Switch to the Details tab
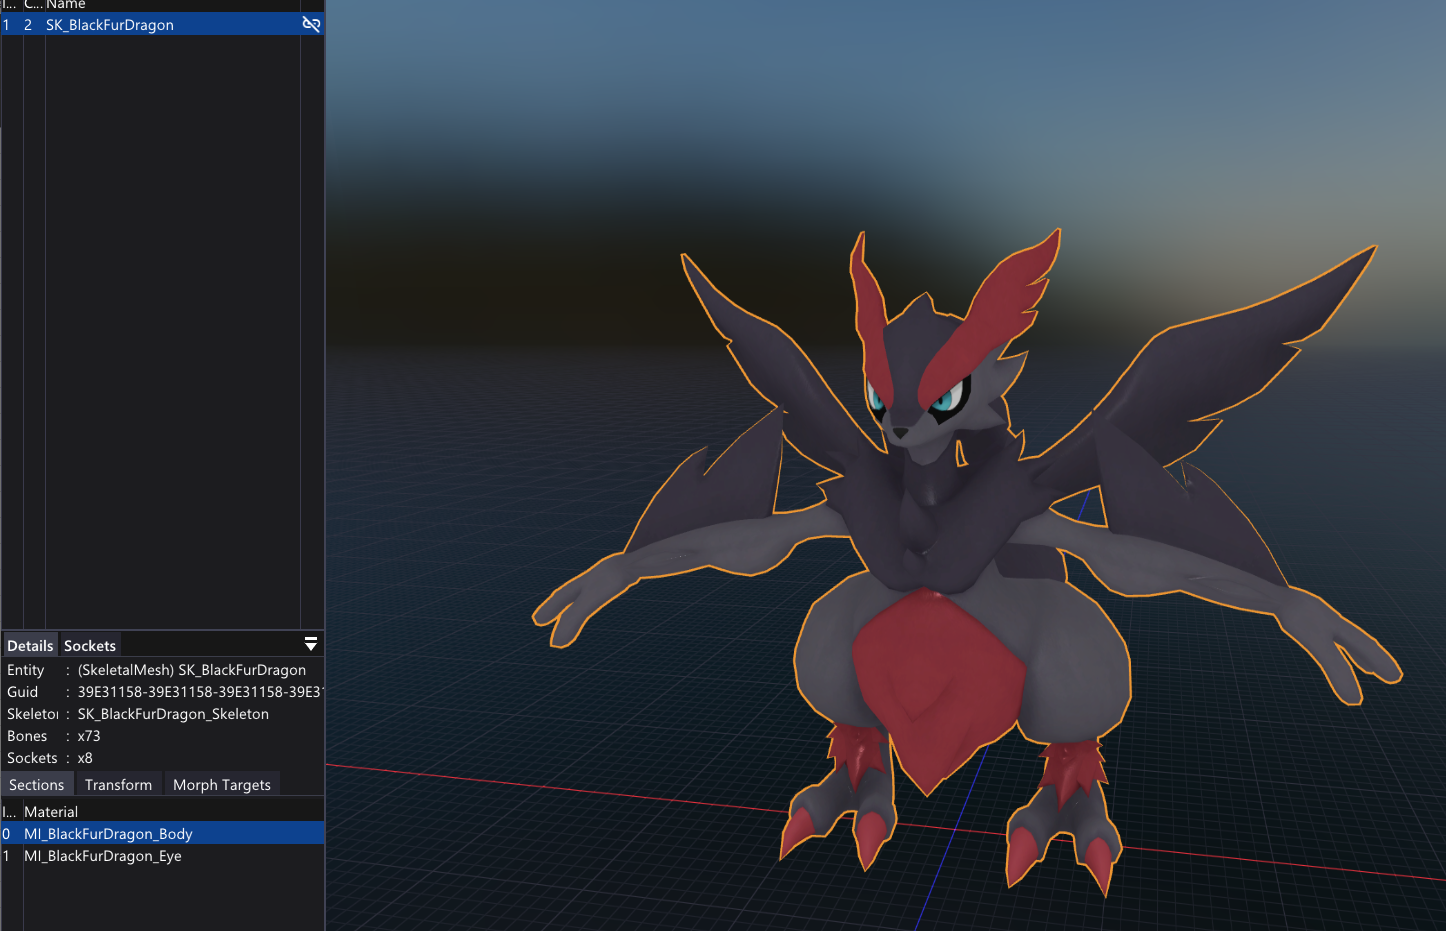1446x931 pixels. pyautogui.click(x=30, y=645)
